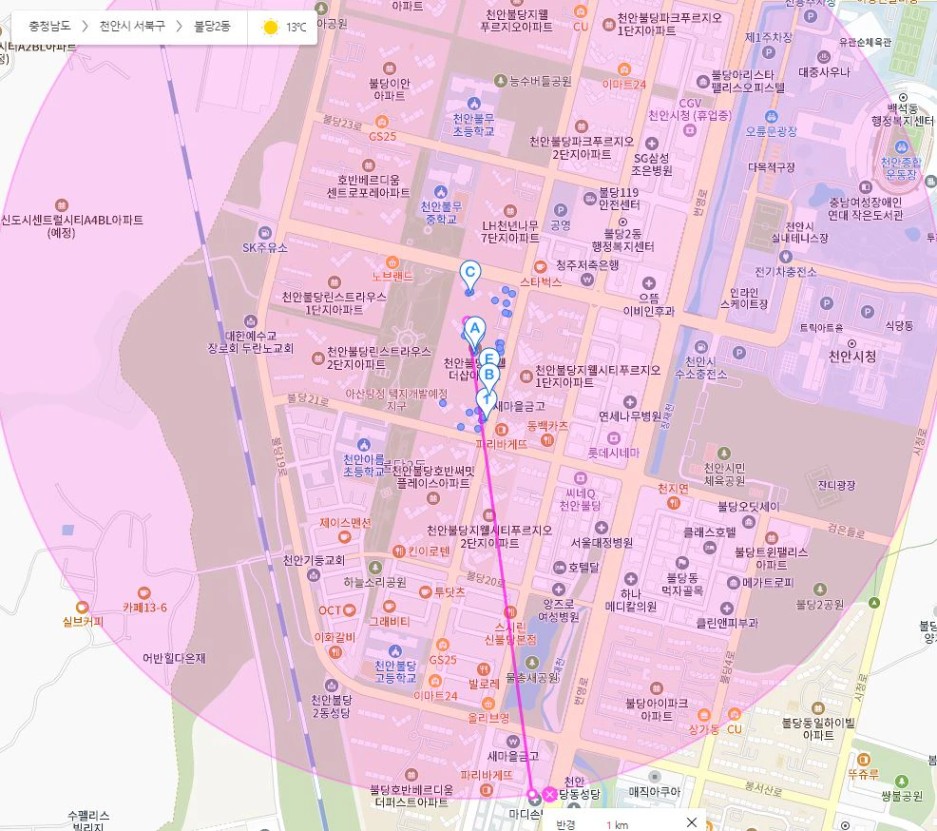Click the 킨이로텐 restaurant icon
The height and width of the screenshot is (831, 937).
[x=399, y=551]
